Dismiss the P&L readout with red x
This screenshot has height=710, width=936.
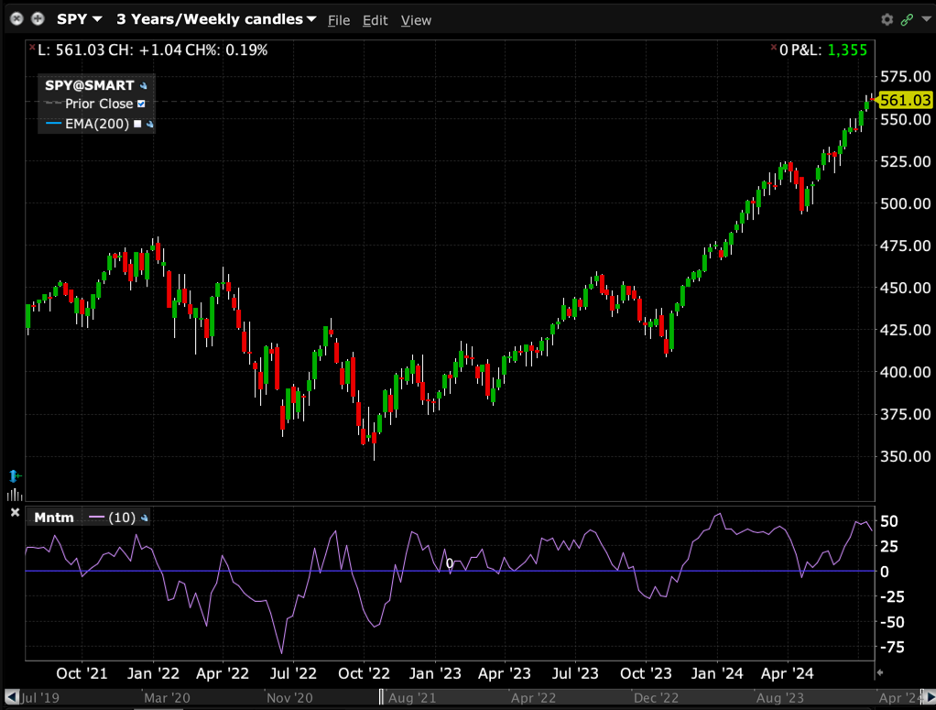point(773,49)
